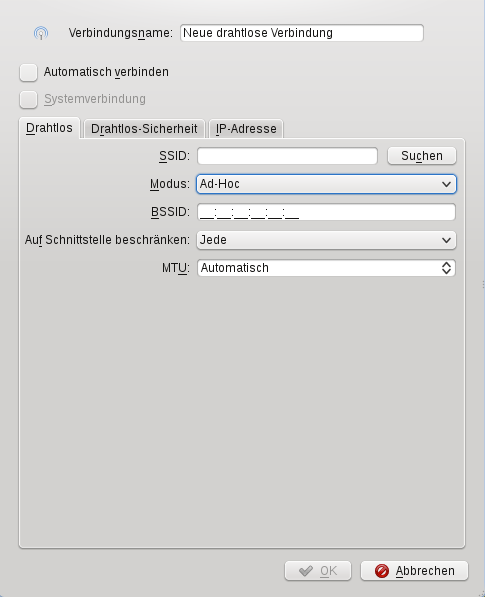The image size is (485, 597).
Task: Click the Schnittstelle dropdown chevron icon
Action: 446,240
